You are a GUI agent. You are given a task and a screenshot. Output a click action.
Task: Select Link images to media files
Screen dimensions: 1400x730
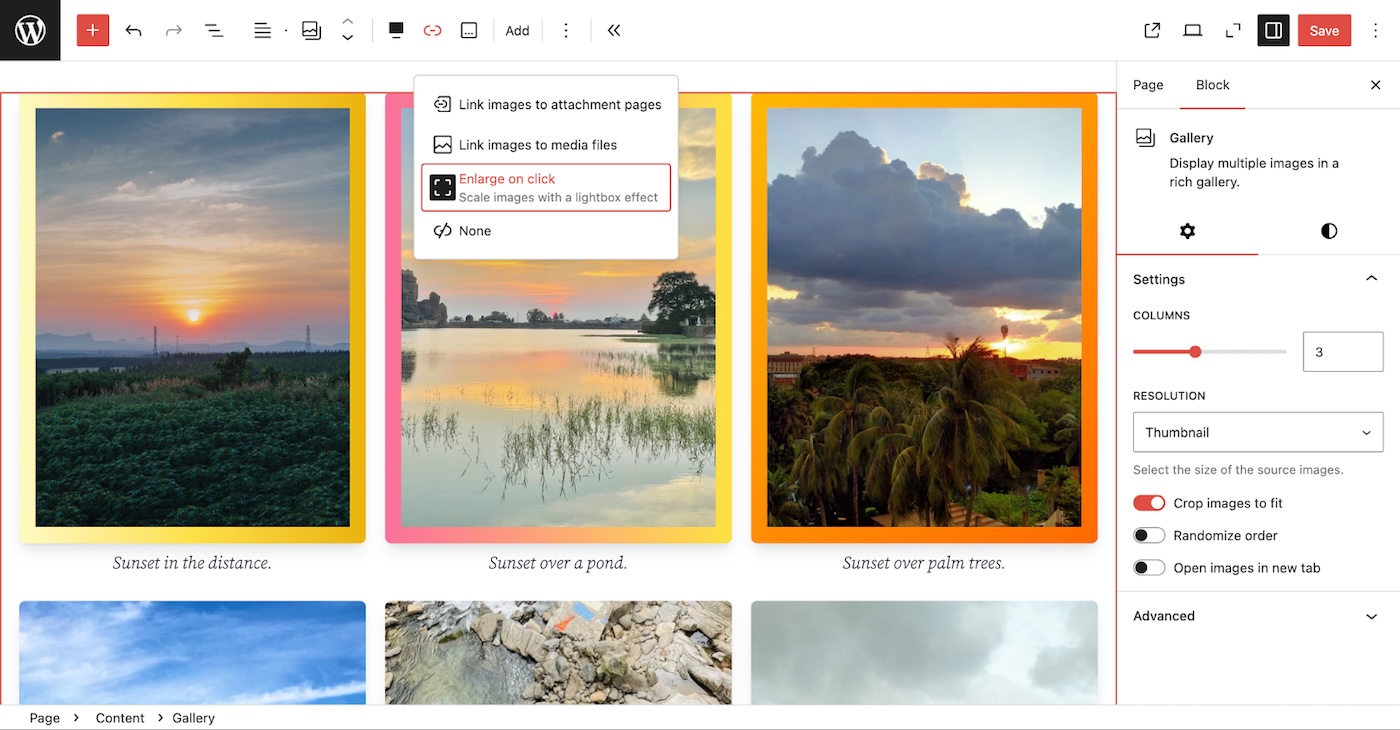pyautogui.click(x=537, y=145)
